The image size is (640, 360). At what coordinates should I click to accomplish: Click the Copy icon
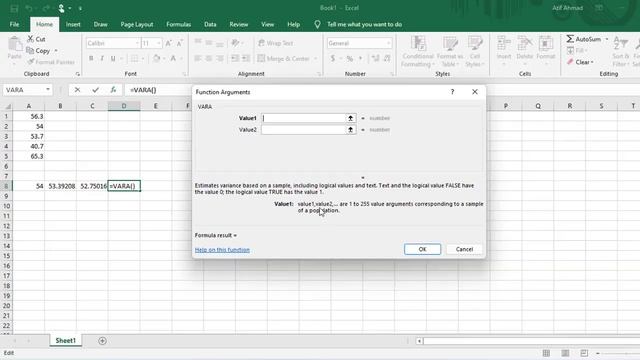(x=30, y=51)
